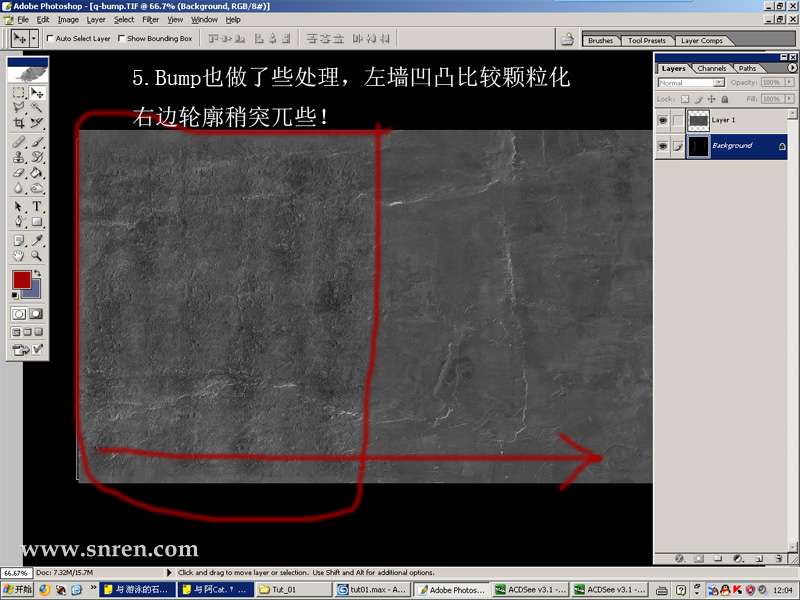Screen dimensions: 800x600
Task: Select the Brush tool
Action: (37, 142)
